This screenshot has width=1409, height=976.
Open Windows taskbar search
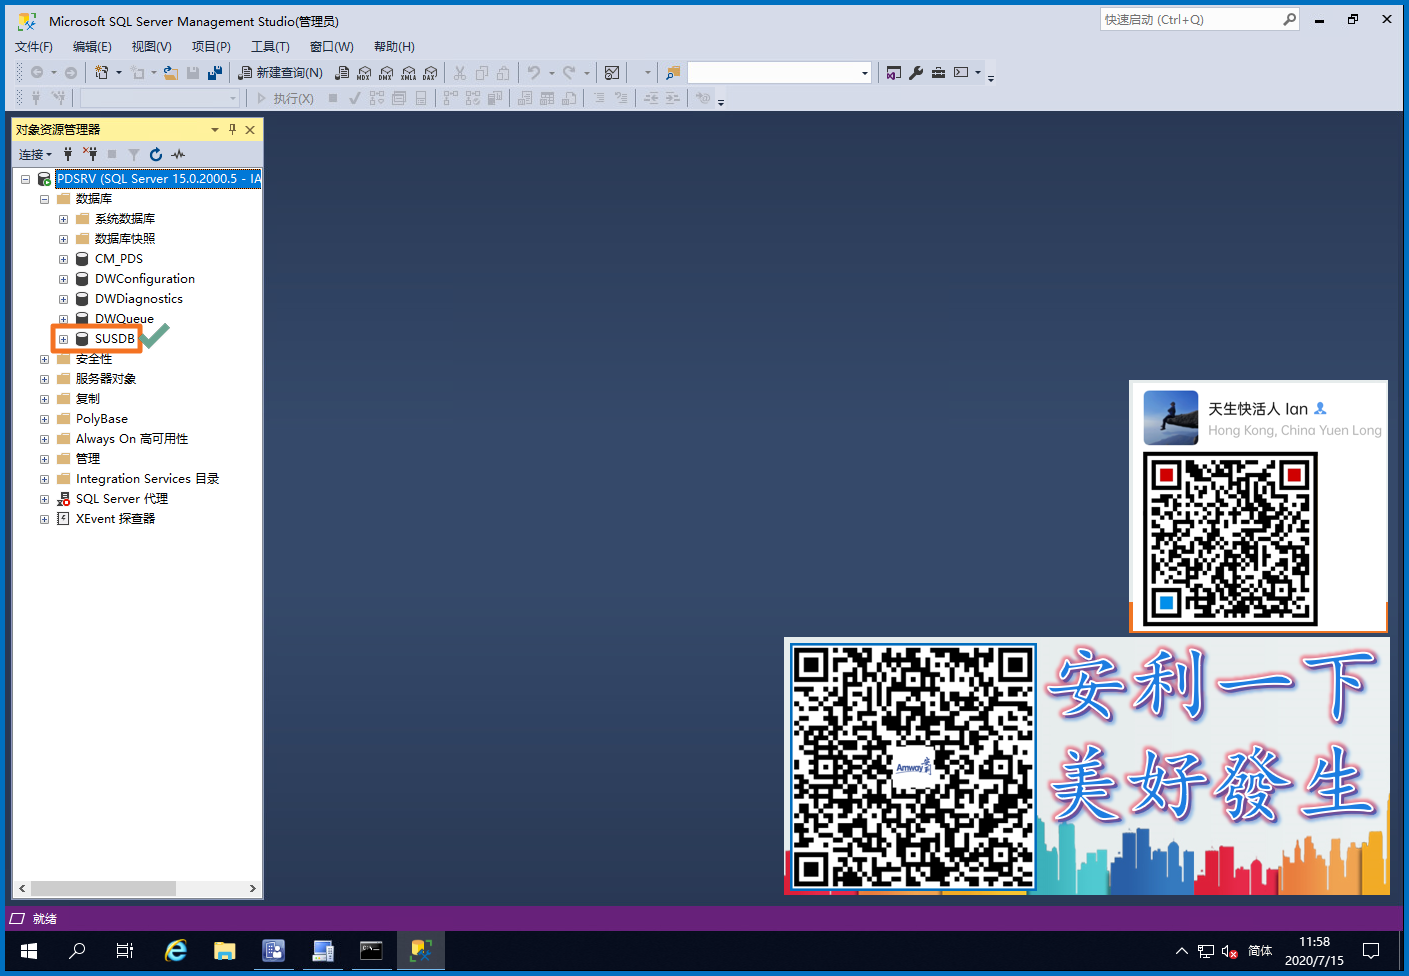[x=77, y=951]
